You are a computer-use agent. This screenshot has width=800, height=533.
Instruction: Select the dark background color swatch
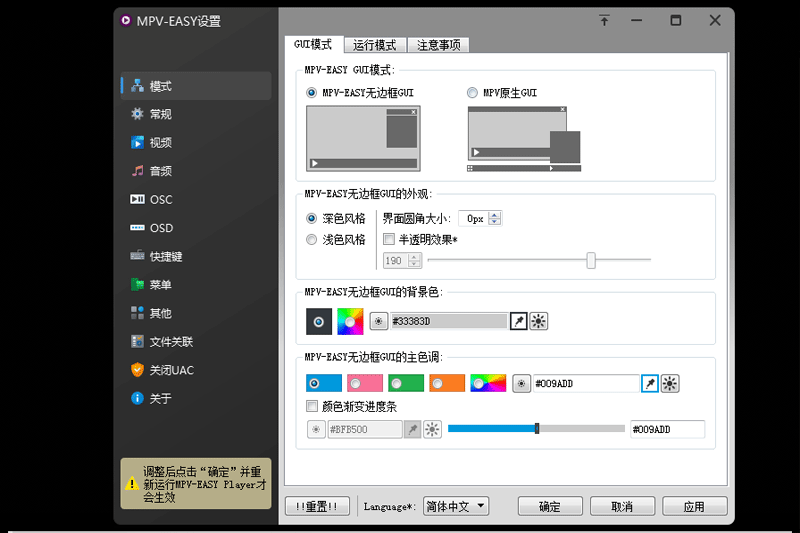click(x=319, y=321)
